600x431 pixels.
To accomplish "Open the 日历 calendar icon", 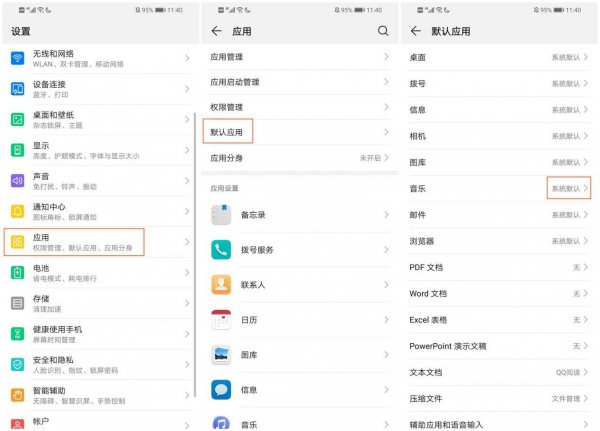I will tap(221, 320).
